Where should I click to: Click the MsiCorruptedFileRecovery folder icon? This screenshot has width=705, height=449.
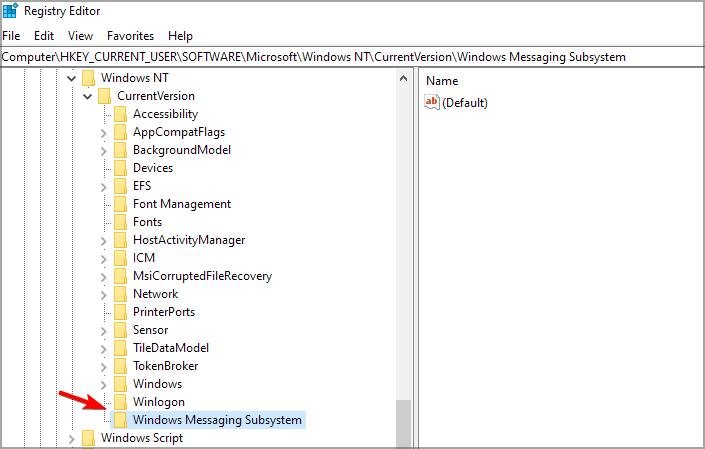point(120,276)
